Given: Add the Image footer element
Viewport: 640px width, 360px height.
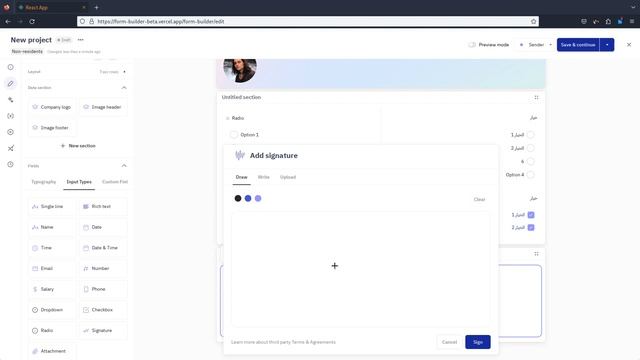Looking at the screenshot, I should 51,128.
